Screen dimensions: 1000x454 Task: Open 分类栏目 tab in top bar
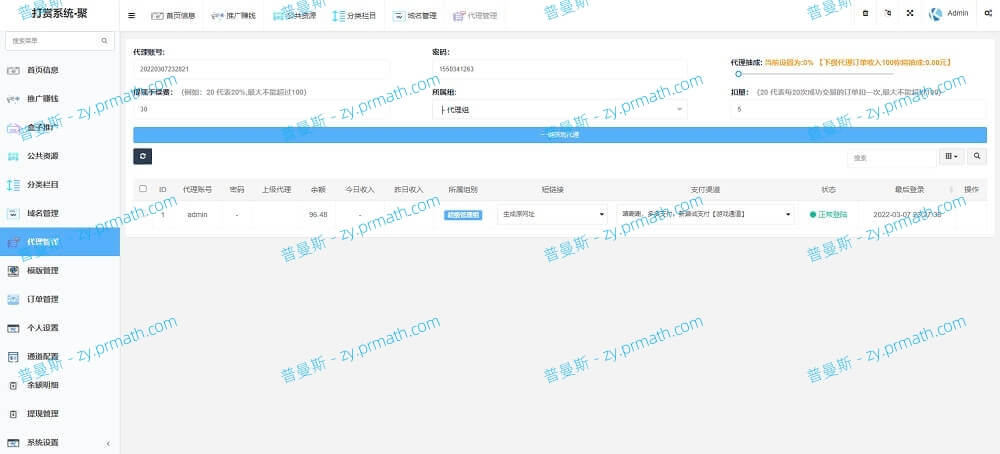pos(354,15)
